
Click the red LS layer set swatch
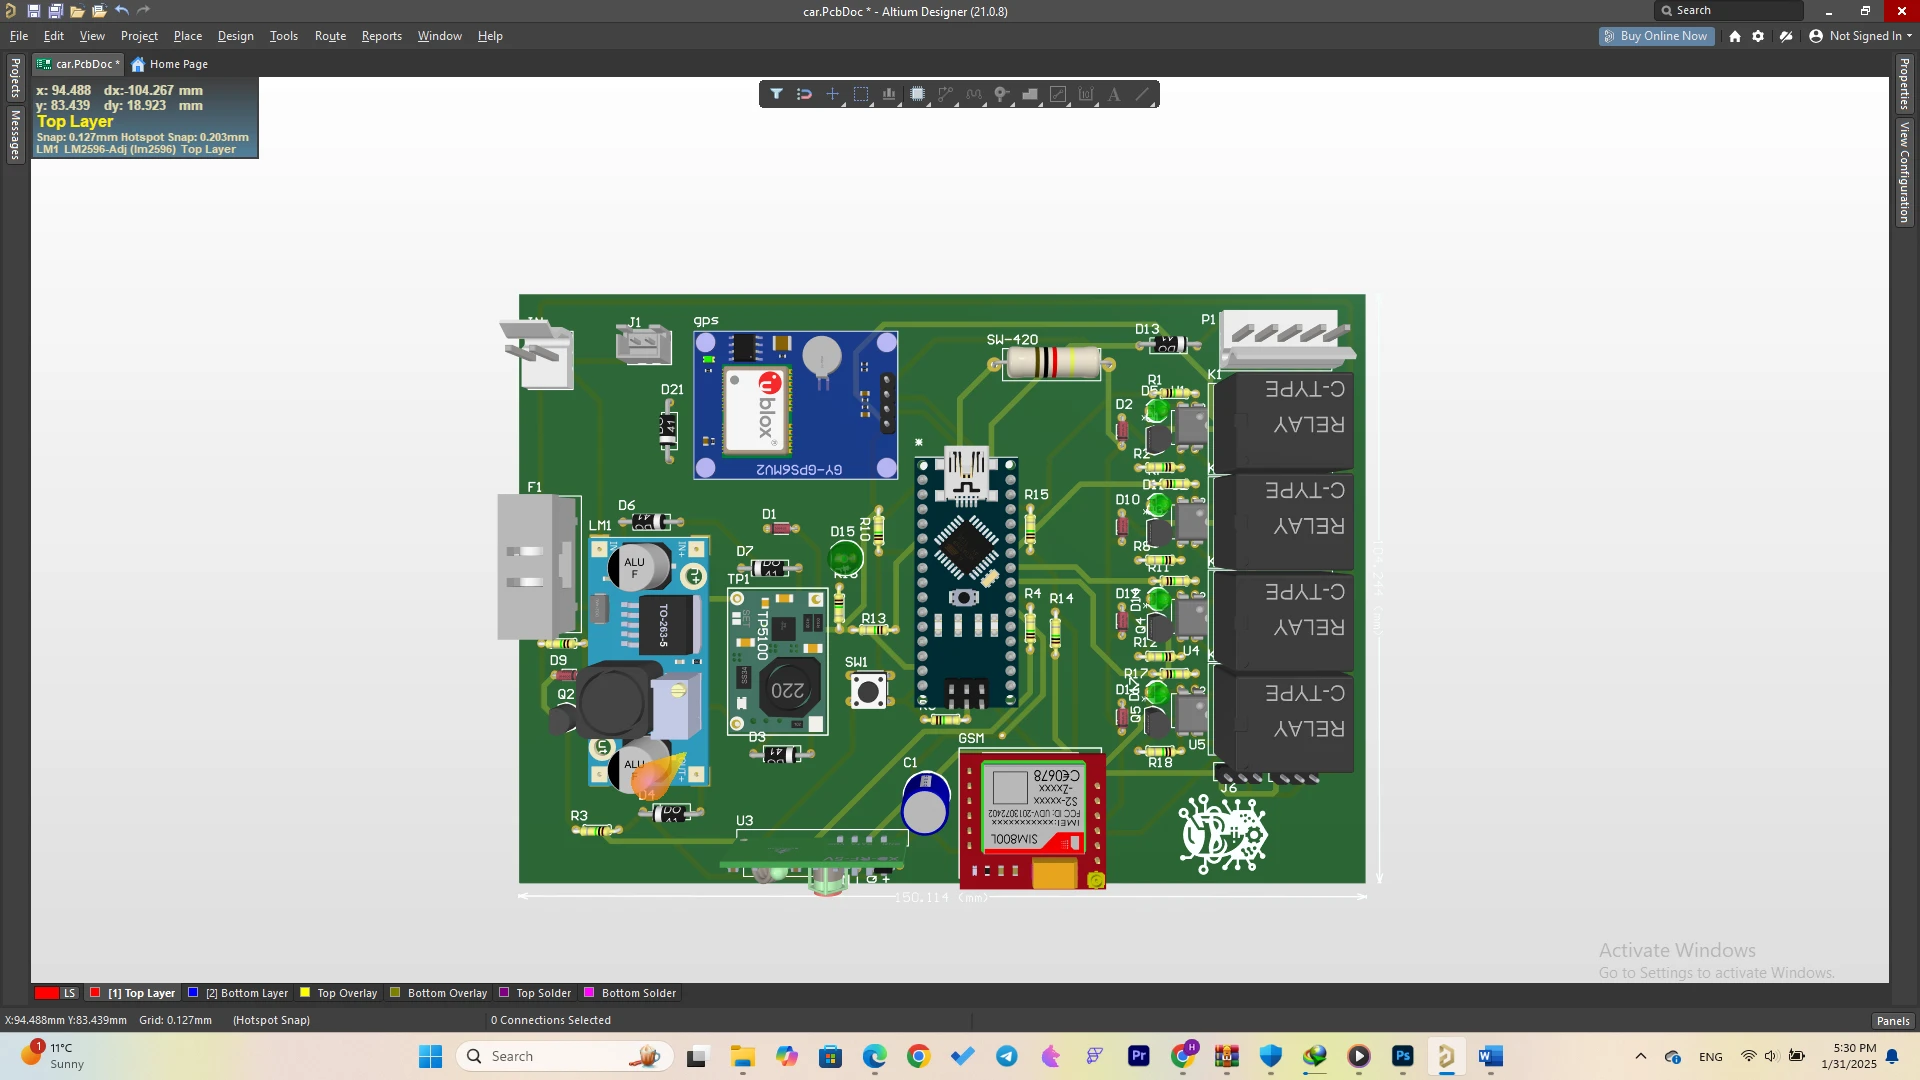click(x=47, y=993)
